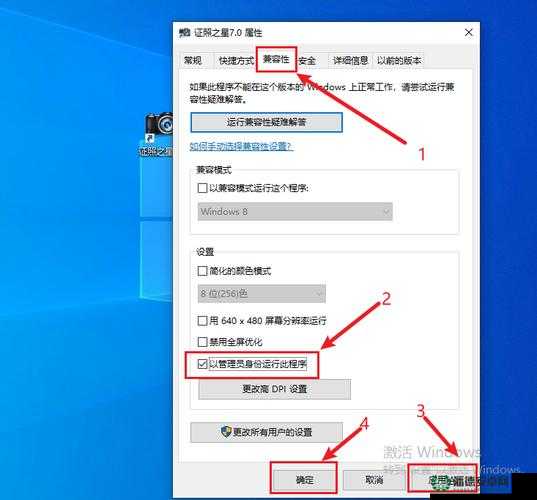Click the 更改高 DPI 设置 button

click(x=274, y=389)
